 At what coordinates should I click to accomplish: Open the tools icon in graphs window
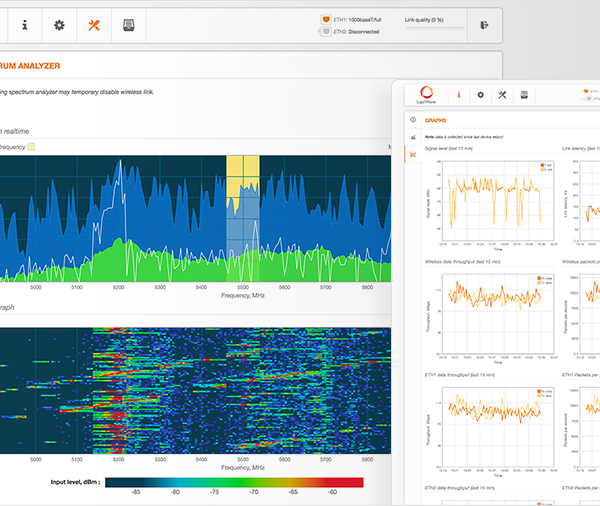(x=502, y=95)
